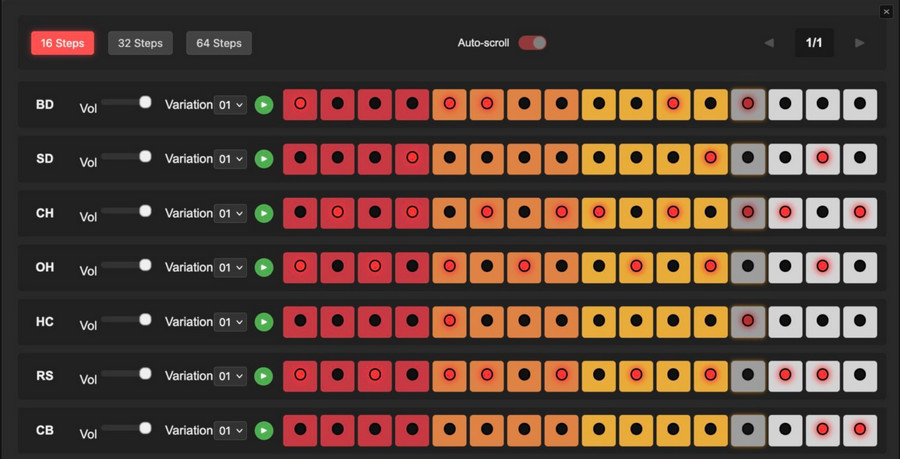Enable BD step 2

[338, 104]
